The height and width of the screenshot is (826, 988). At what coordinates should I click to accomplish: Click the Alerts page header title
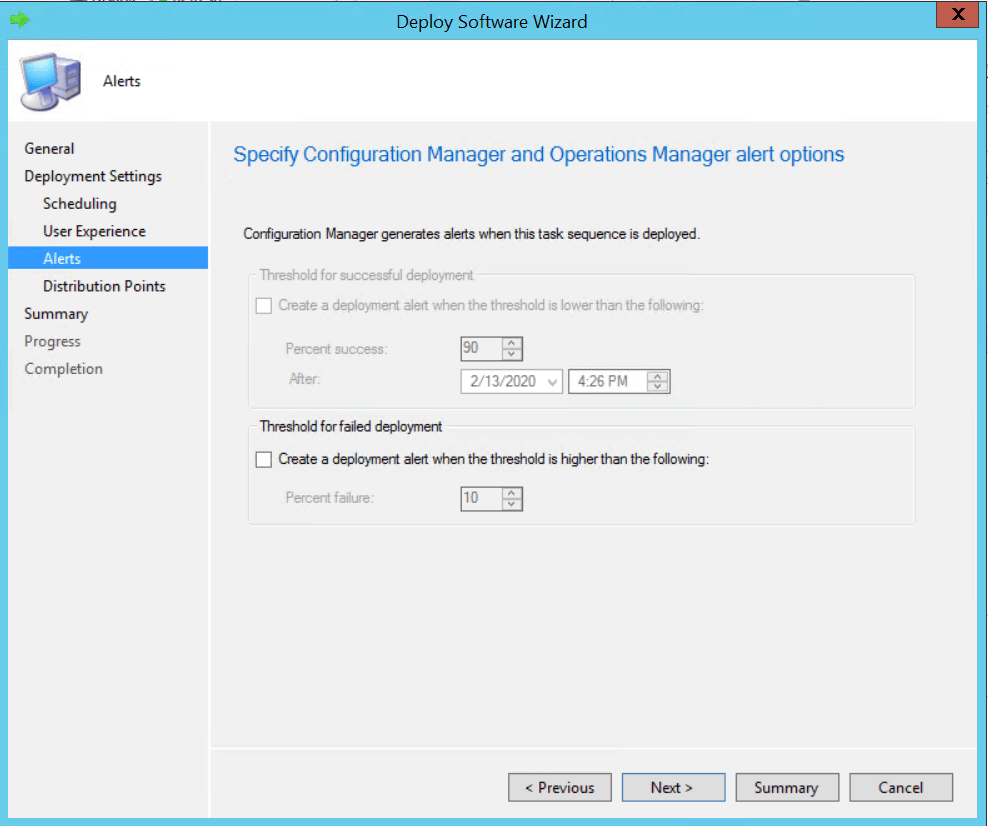coord(122,81)
